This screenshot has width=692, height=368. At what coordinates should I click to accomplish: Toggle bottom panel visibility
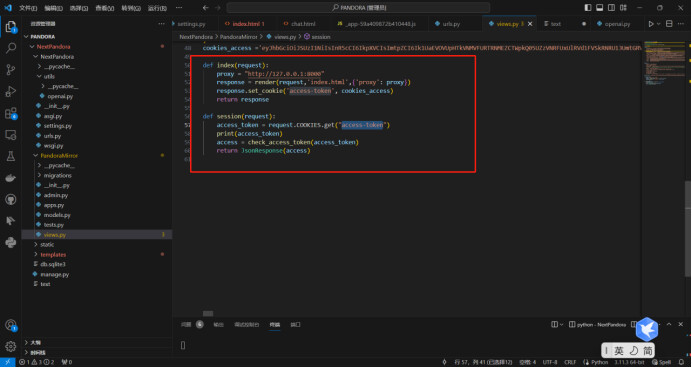599,8
